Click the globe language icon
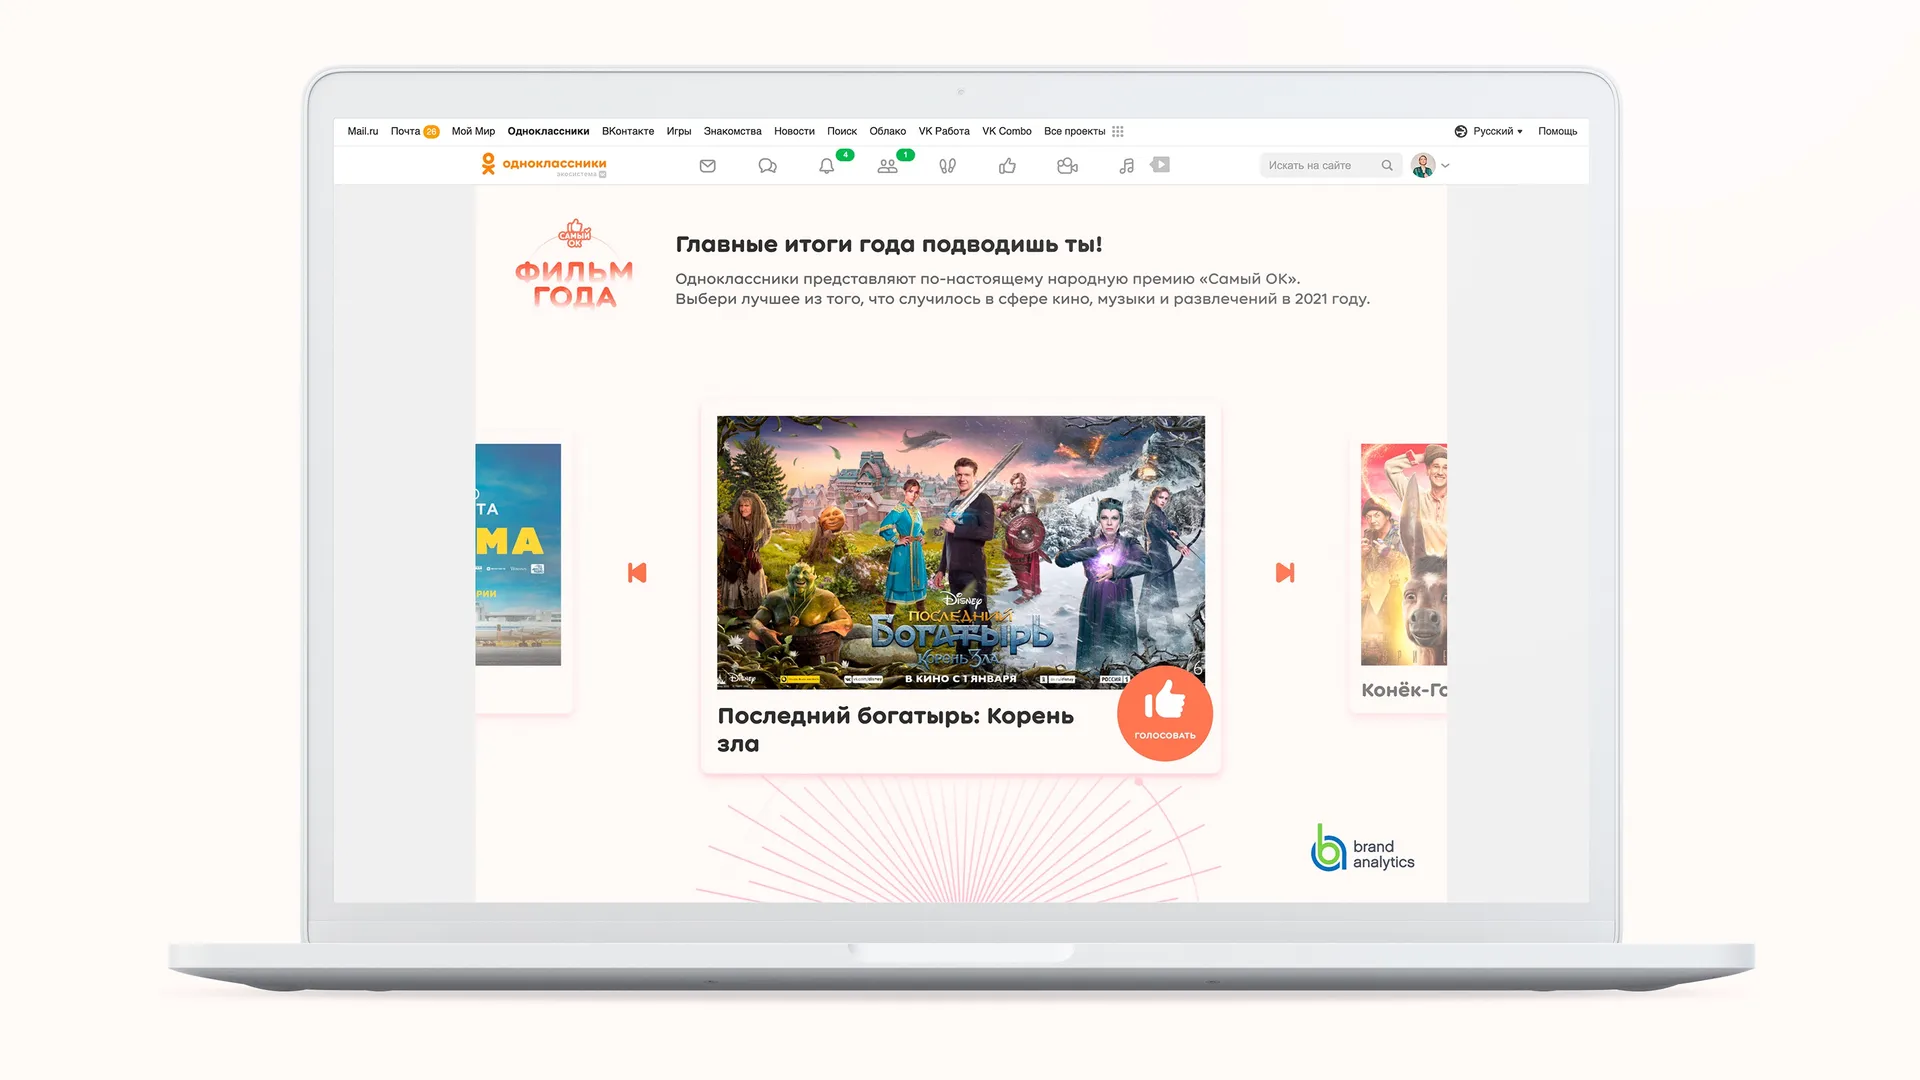Image resolution: width=1920 pixels, height=1080 pixels. click(x=1461, y=131)
